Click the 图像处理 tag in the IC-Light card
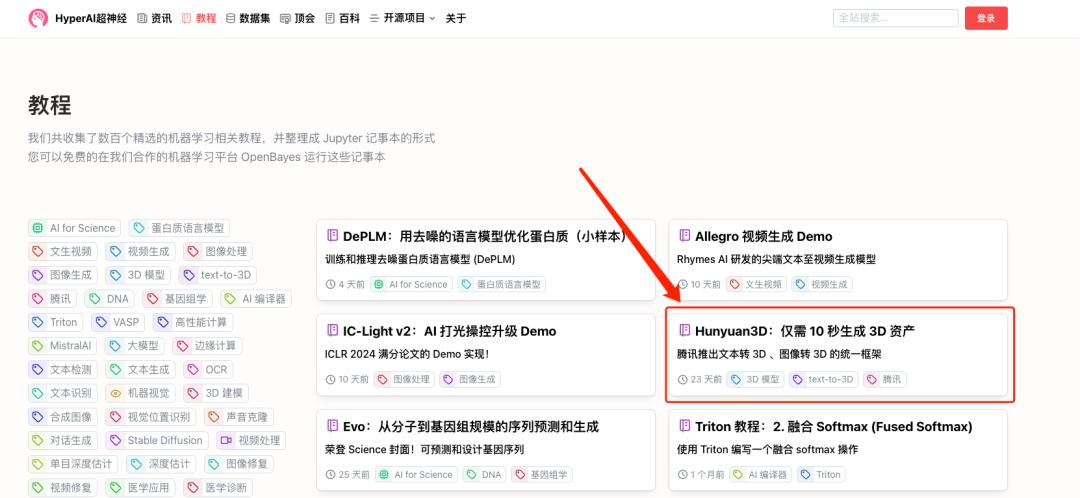 [405, 379]
